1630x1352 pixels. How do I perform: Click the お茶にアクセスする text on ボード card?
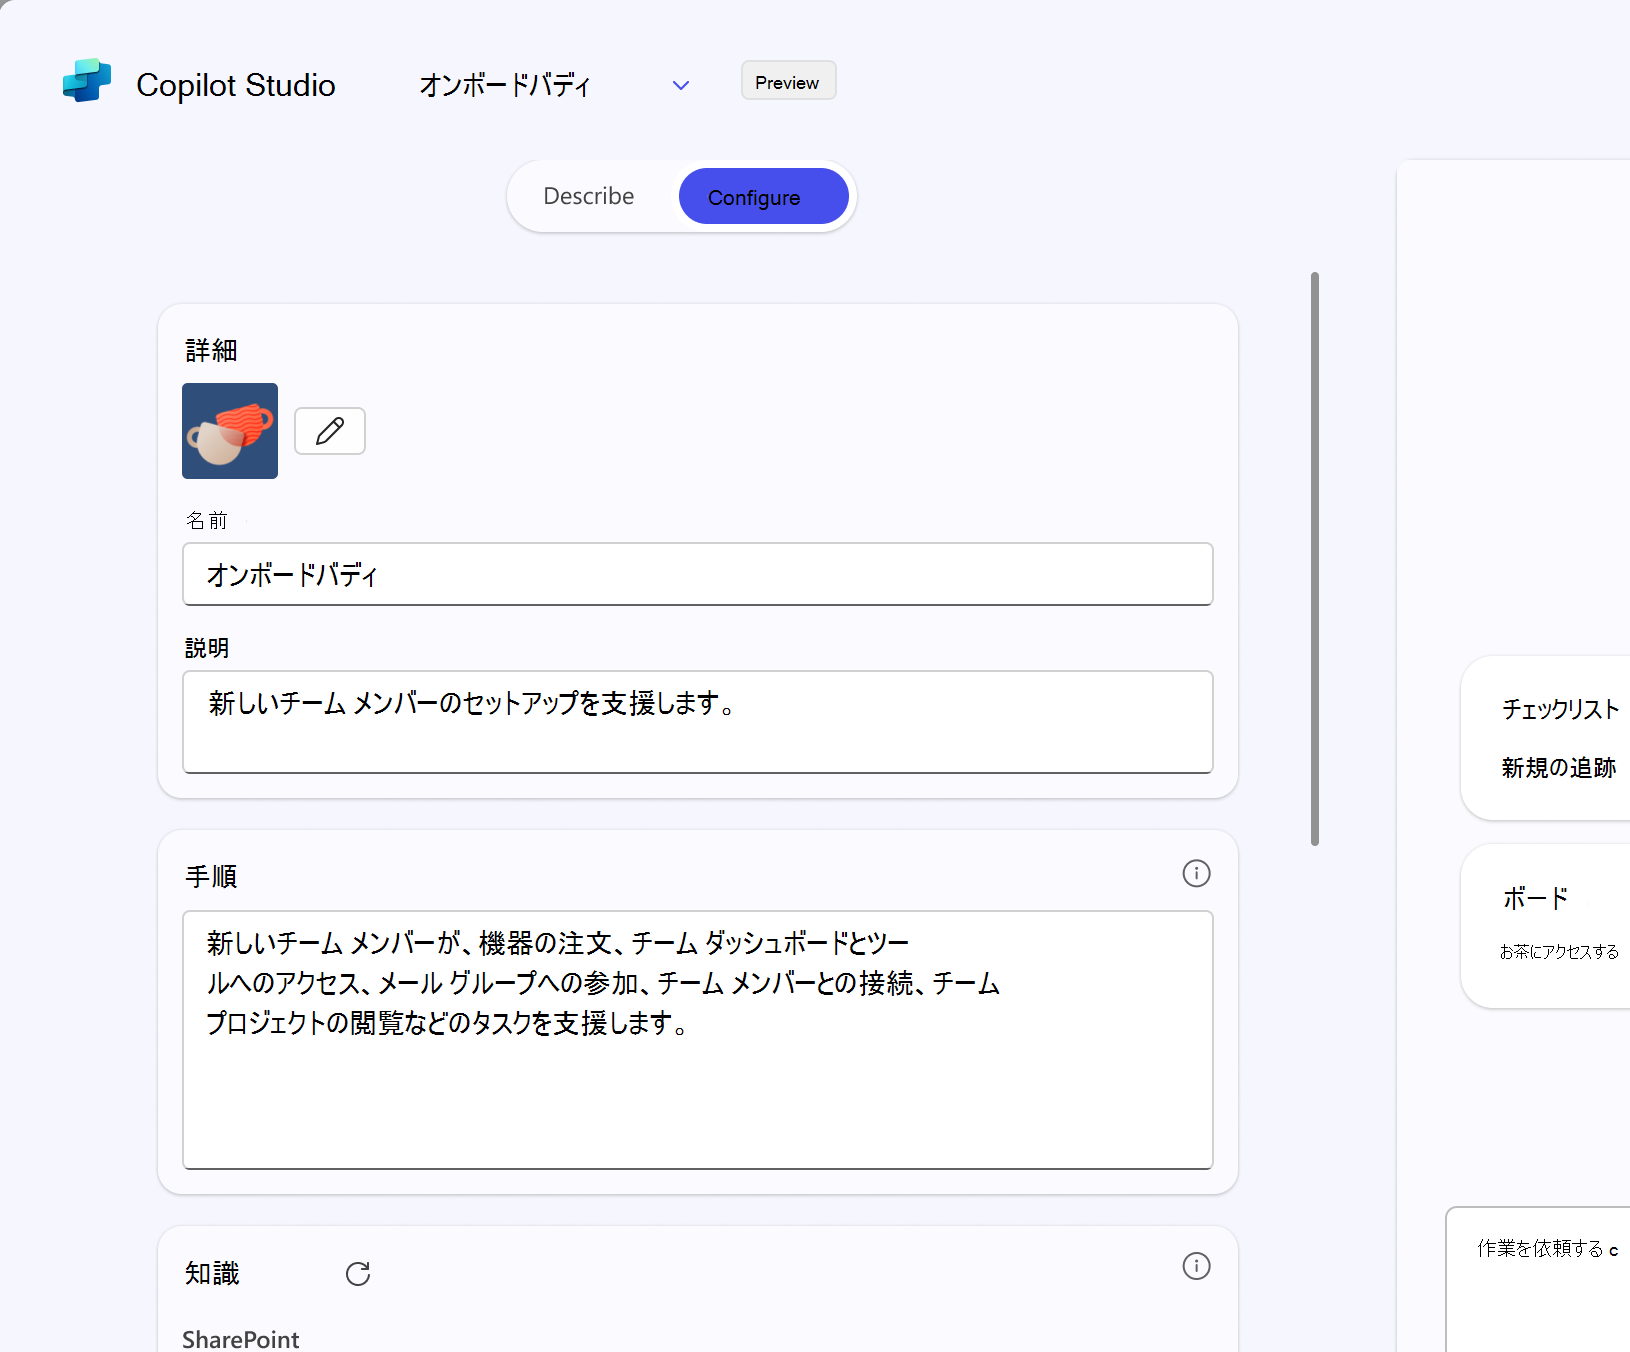[1559, 951]
